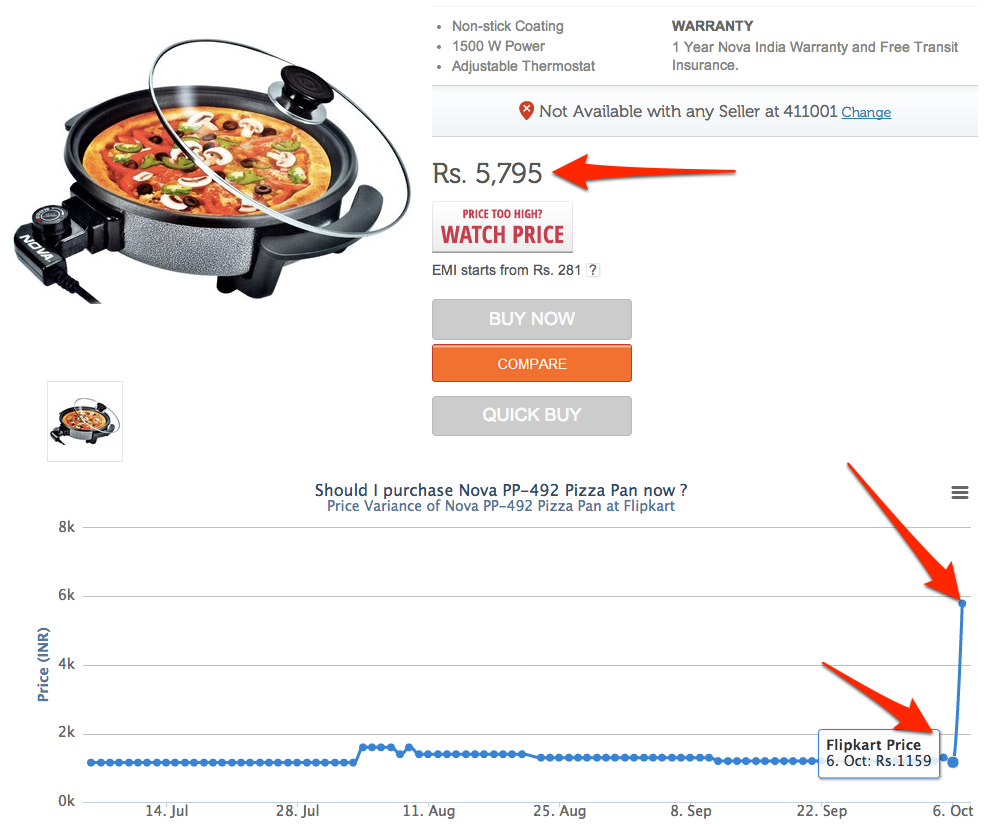Select the small pizza pan thumbnail
This screenshot has height=828, width=997.
[x=85, y=422]
